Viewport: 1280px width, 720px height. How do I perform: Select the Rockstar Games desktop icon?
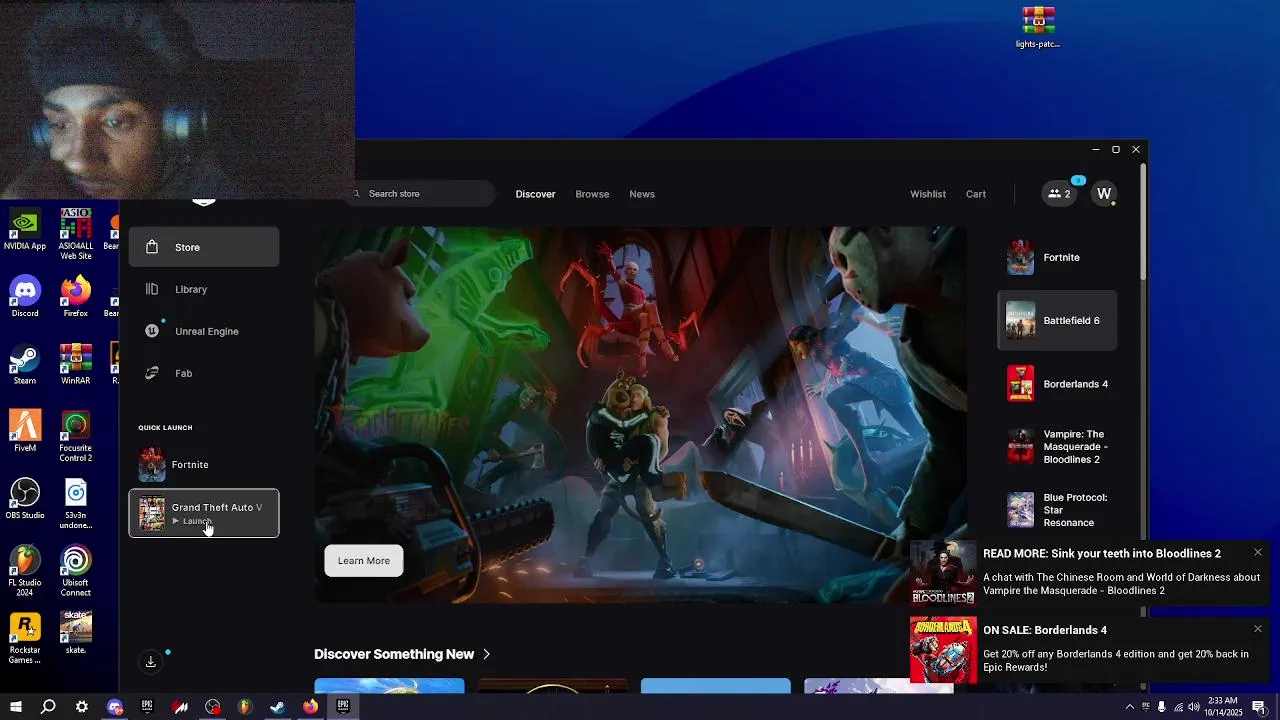25,638
